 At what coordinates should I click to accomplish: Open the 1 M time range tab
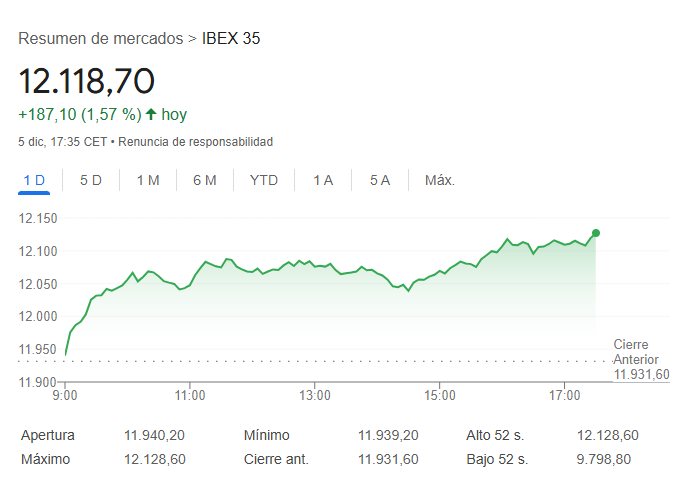click(x=148, y=180)
